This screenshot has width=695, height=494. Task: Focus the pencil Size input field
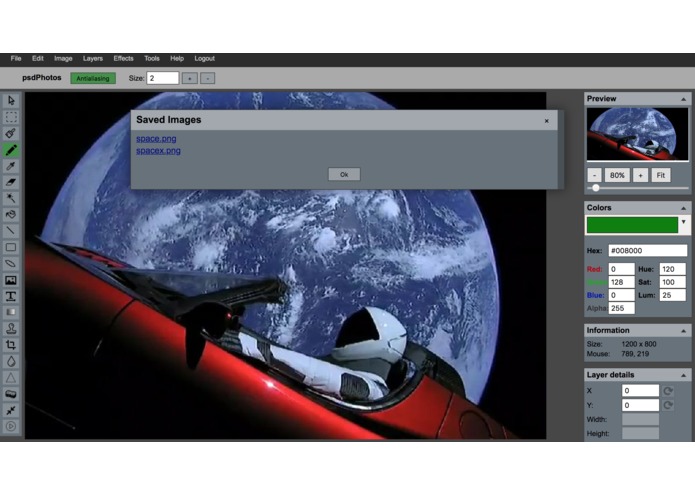tap(163, 78)
